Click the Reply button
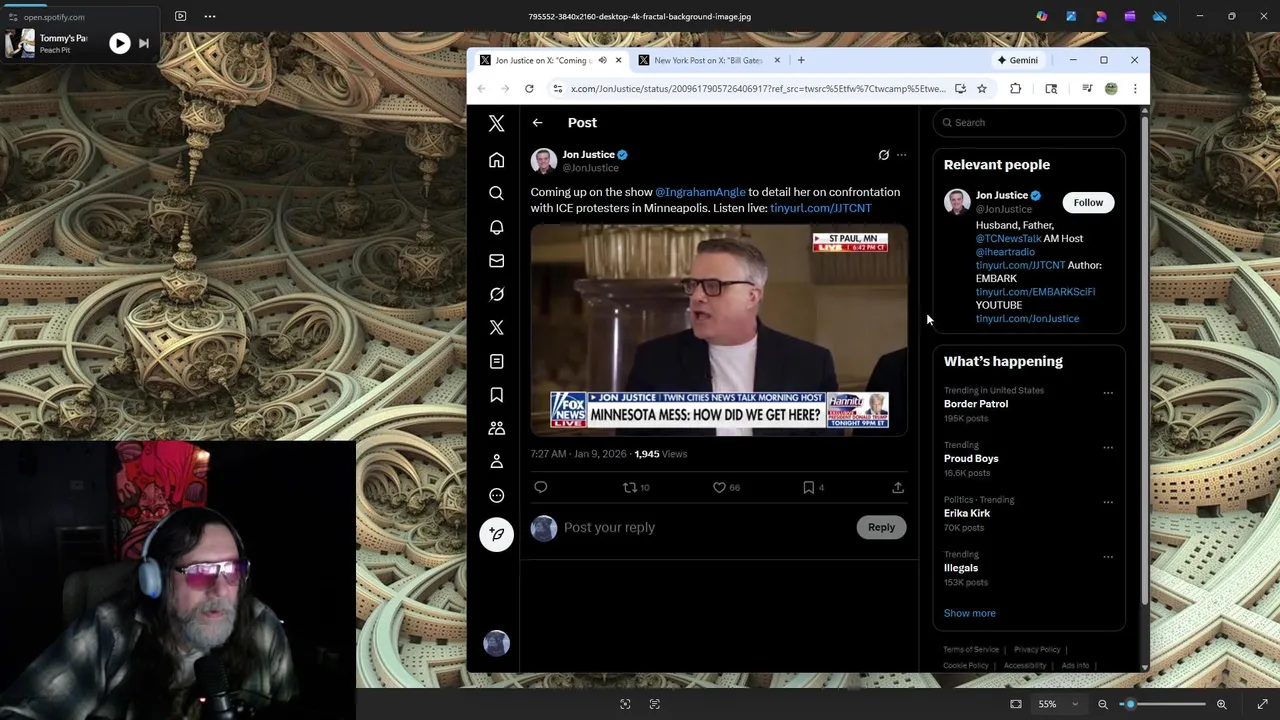Screen dimensions: 1280x720 (x=881, y=527)
